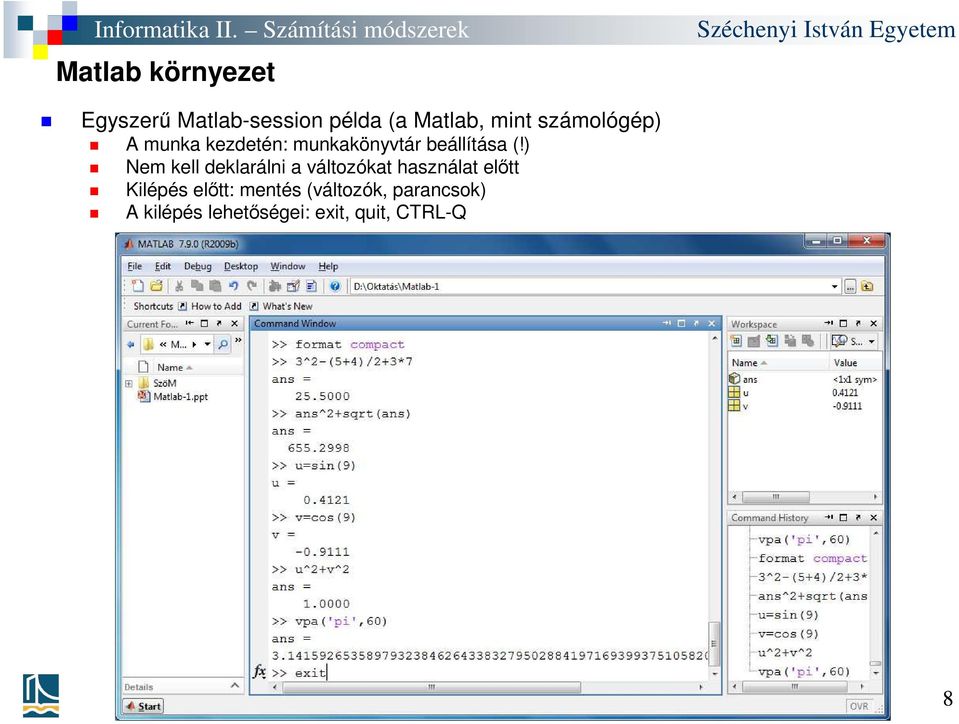
Task: Create a new M-file with the toolbar icon
Action: pos(138,286)
